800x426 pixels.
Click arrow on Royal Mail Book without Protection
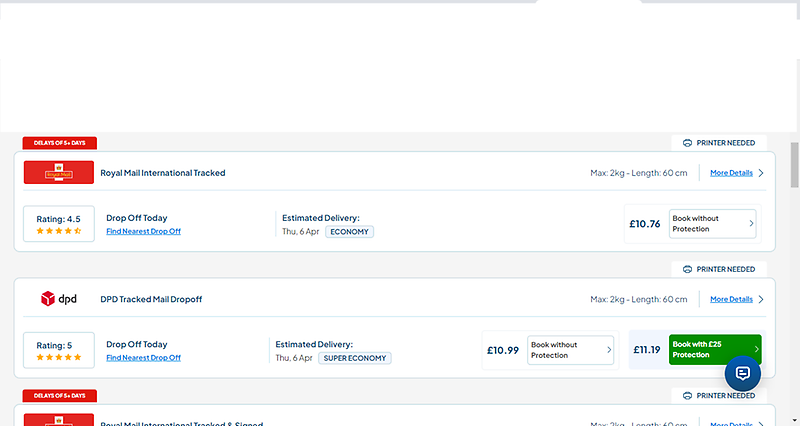751,224
